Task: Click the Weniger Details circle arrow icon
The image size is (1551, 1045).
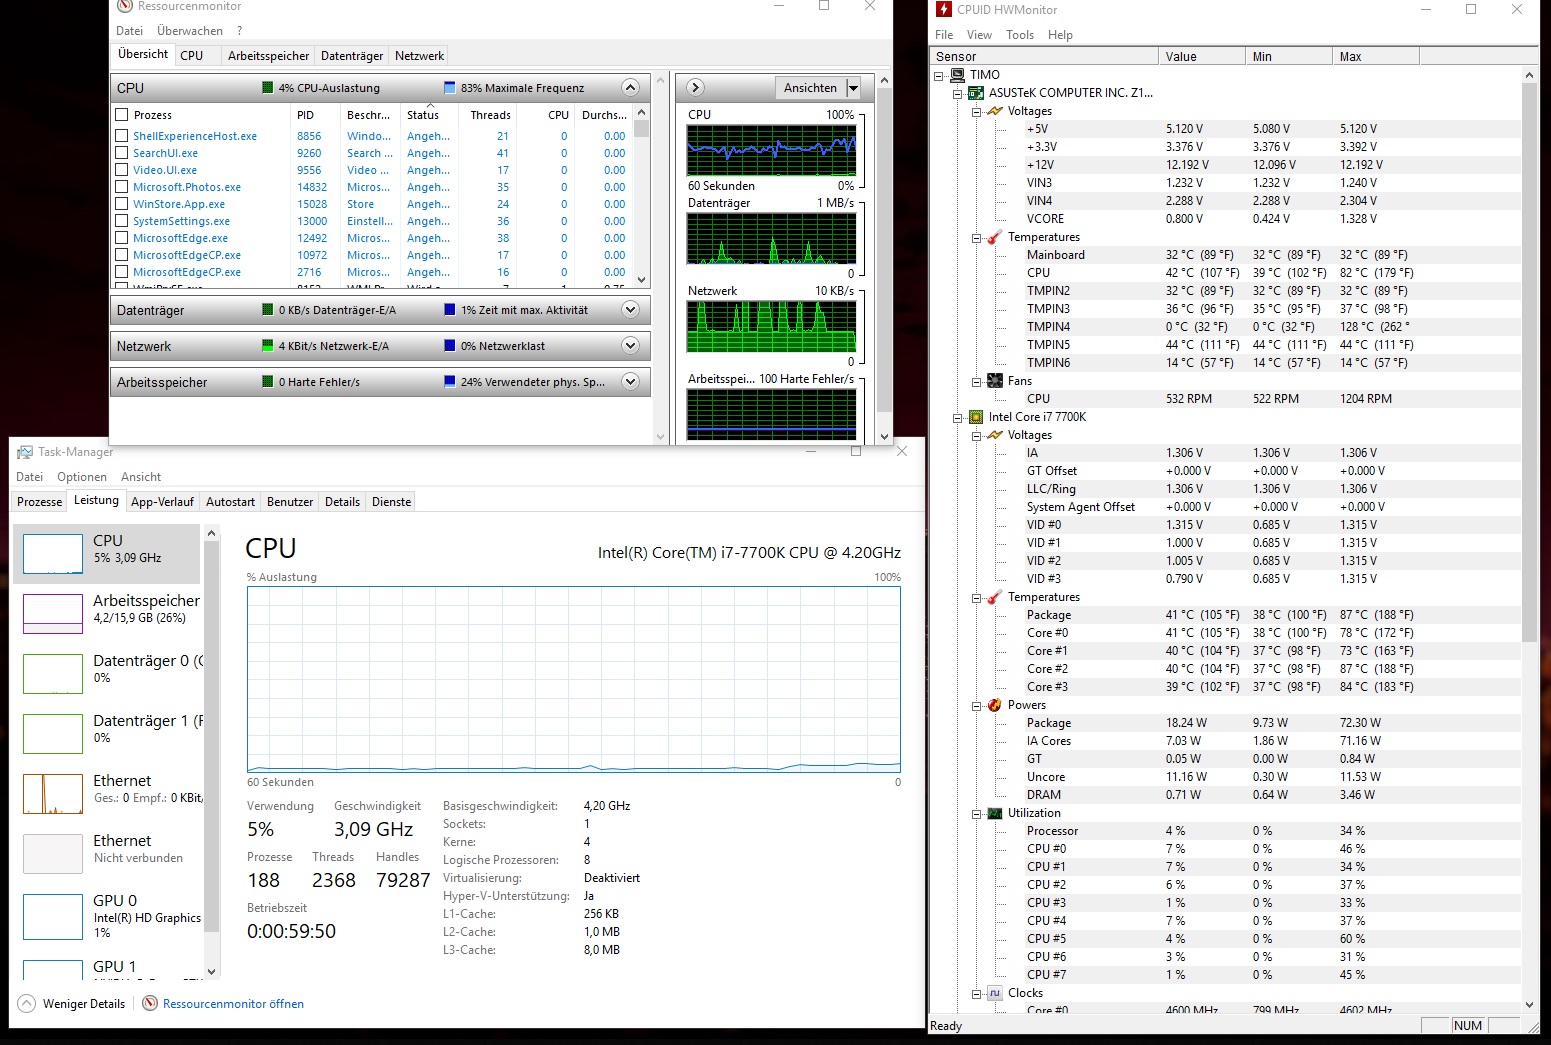Action: click(x=27, y=1004)
